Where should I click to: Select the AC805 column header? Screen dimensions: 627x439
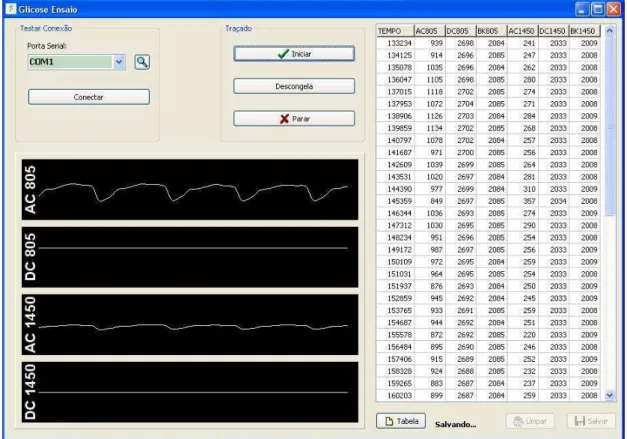click(x=429, y=31)
